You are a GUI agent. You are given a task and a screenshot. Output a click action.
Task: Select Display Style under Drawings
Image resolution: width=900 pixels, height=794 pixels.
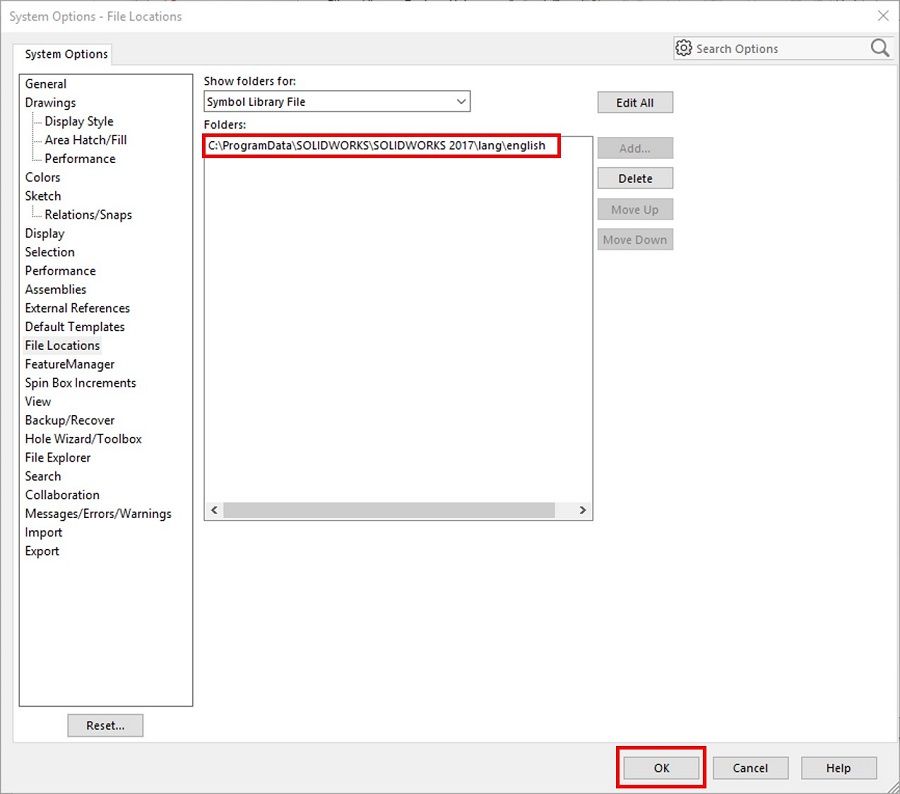click(x=79, y=121)
